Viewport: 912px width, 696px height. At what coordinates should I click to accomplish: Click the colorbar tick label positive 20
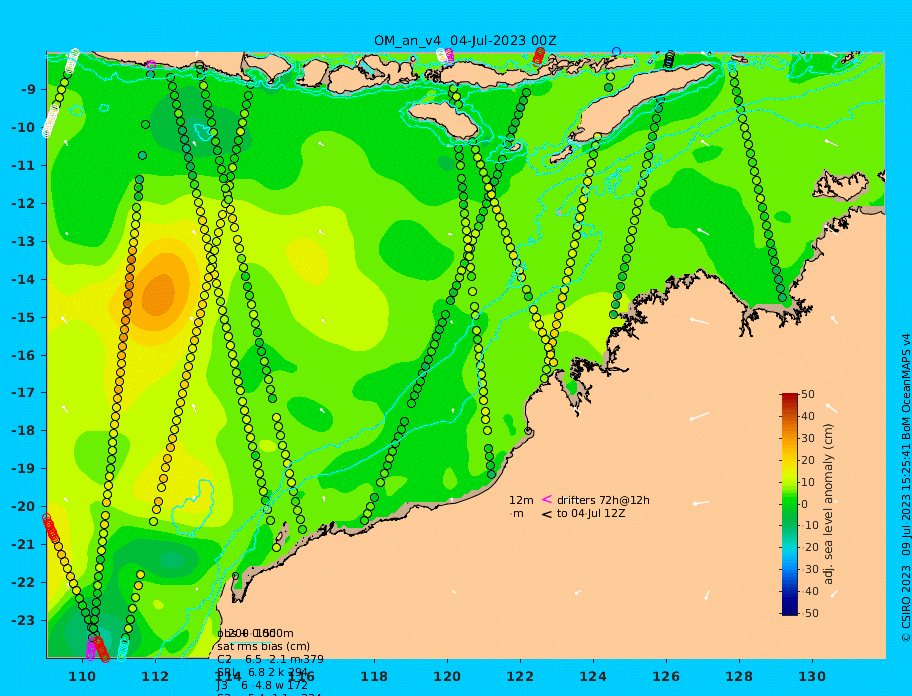point(808,460)
